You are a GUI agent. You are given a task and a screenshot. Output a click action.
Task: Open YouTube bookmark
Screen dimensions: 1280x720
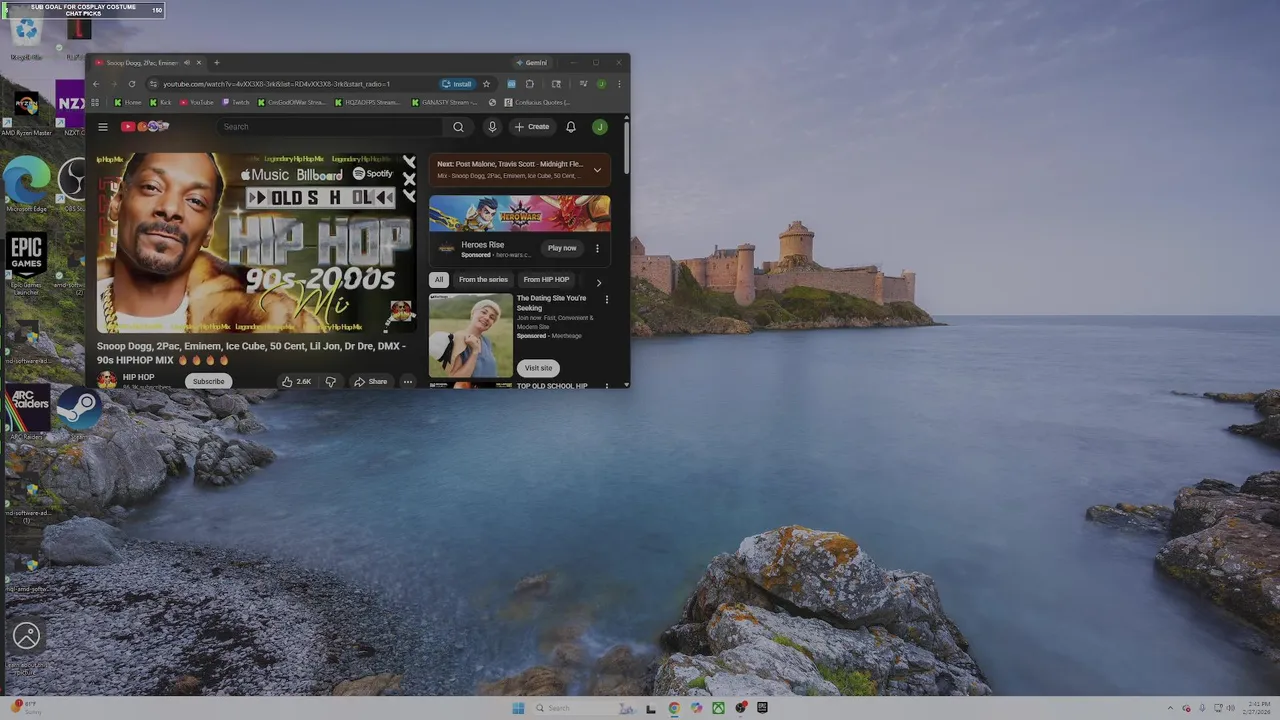point(197,102)
